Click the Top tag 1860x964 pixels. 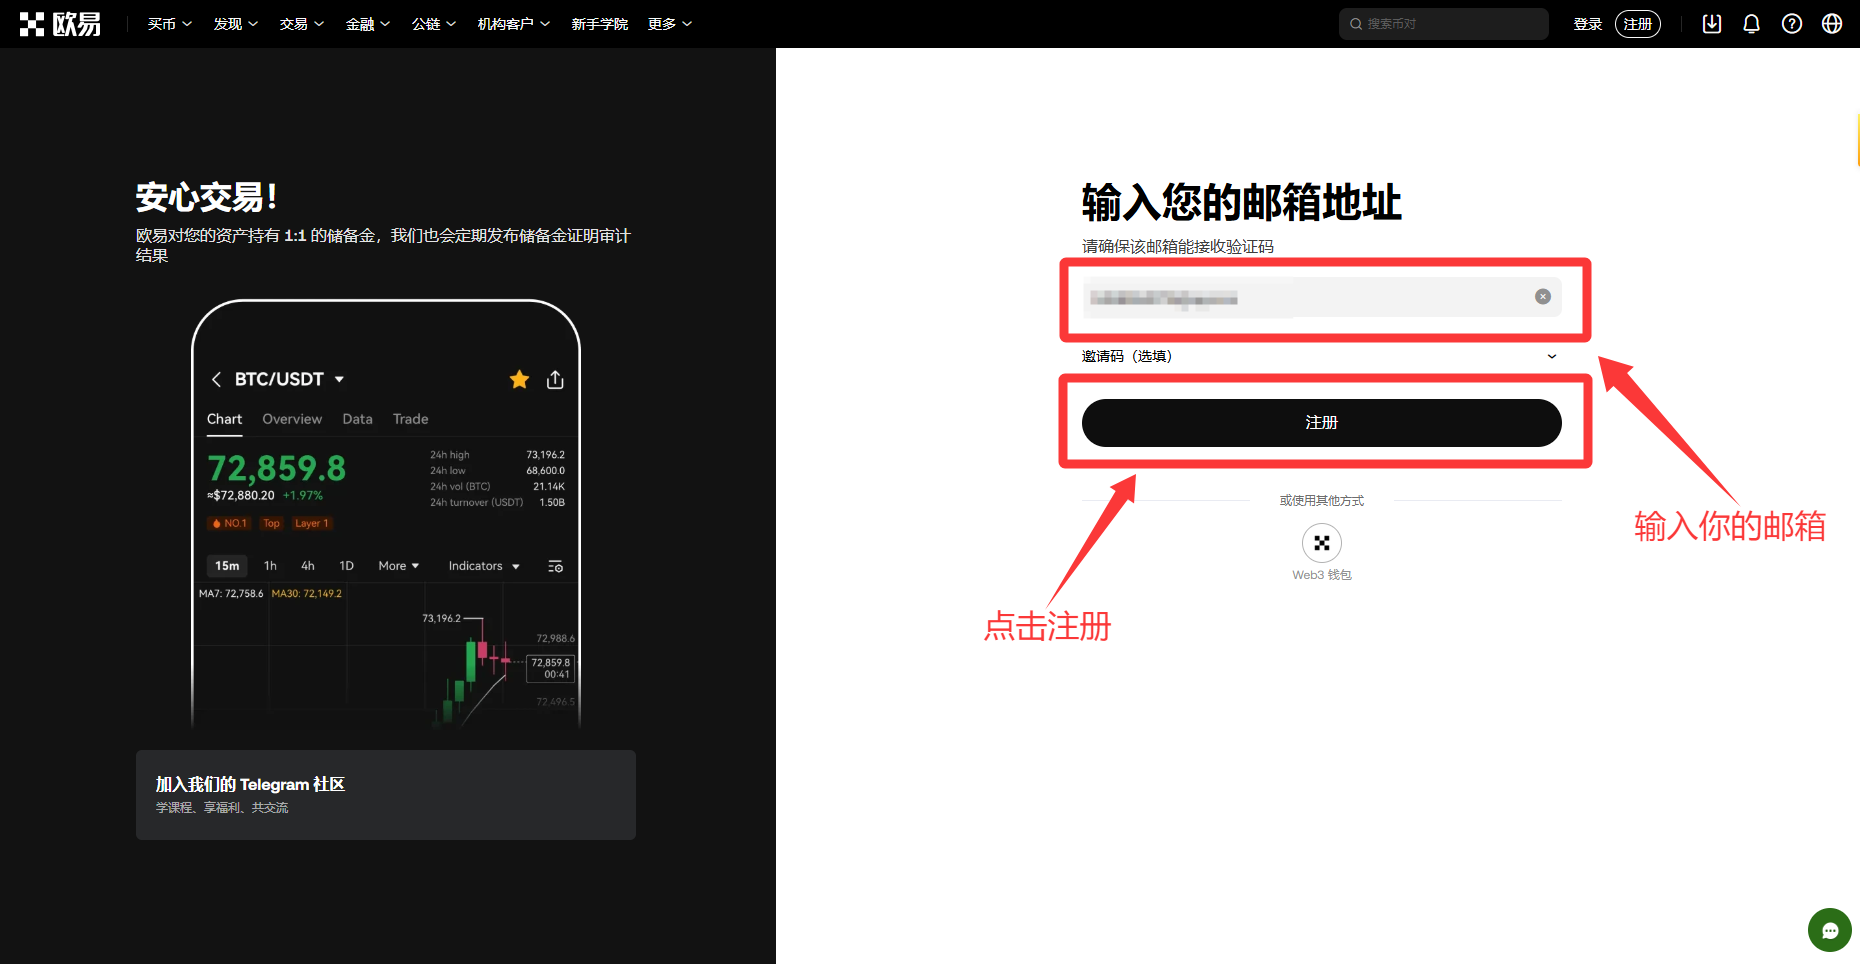[x=271, y=523]
